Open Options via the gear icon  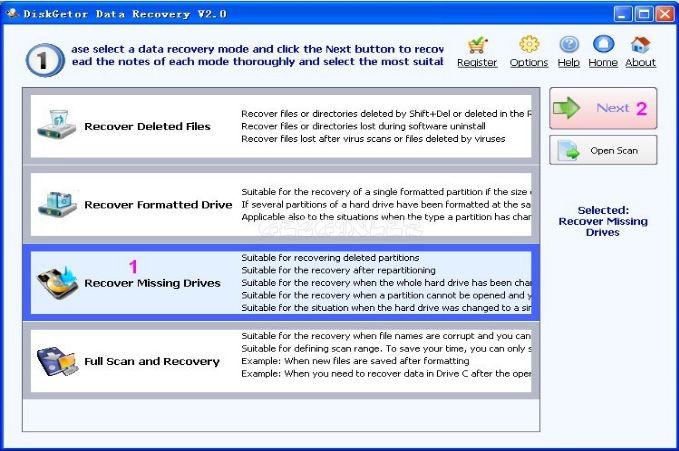pos(529,45)
